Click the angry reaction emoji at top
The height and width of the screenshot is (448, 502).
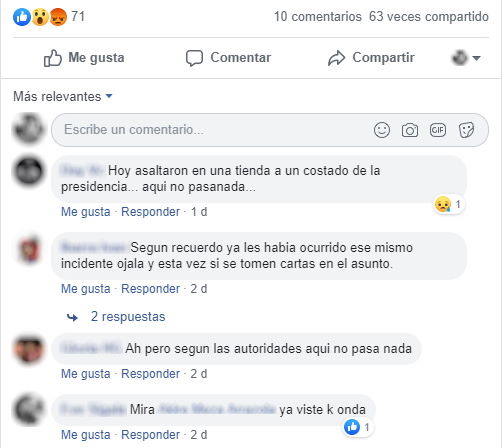[58, 17]
